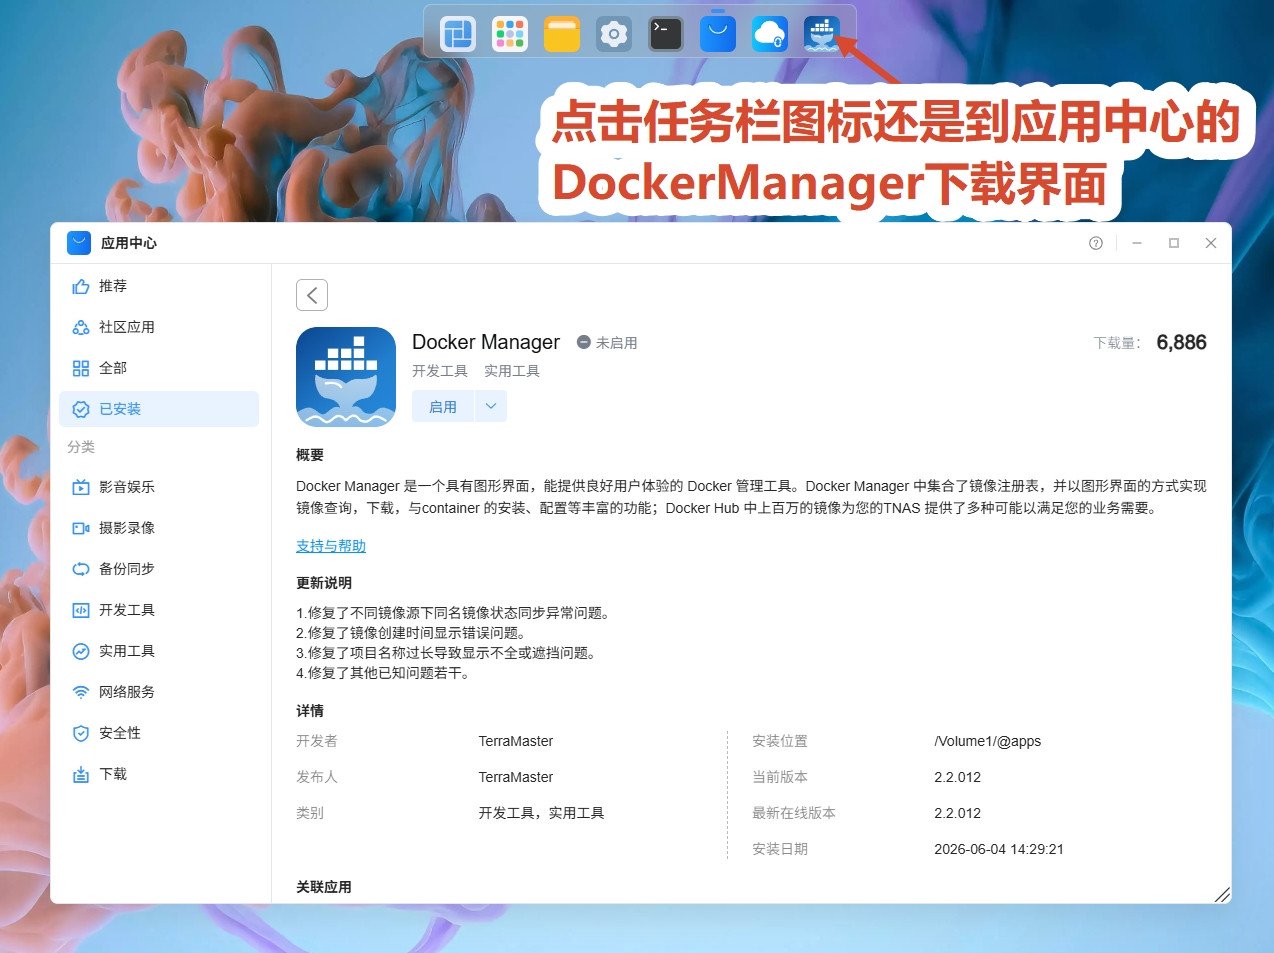Viewport: 1274px width, 953px height.
Task: Expand the dropdown arrow beside 启用
Action: pyautogui.click(x=491, y=407)
